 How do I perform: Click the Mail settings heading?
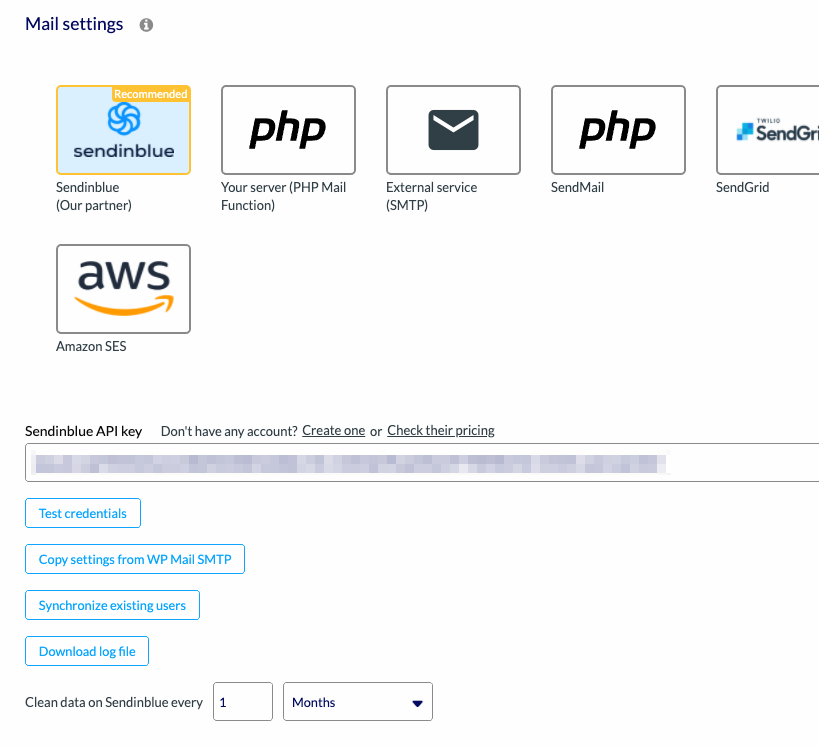tap(74, 24)
